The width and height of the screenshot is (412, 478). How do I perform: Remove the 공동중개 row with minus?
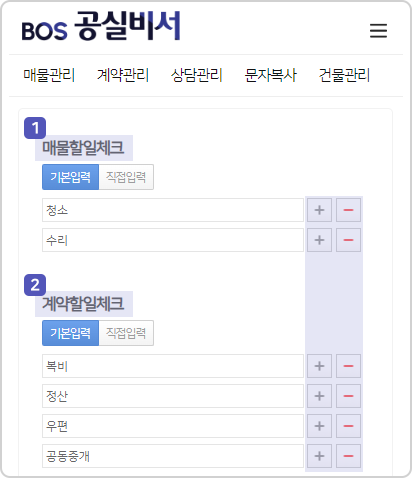coord(348,456)
